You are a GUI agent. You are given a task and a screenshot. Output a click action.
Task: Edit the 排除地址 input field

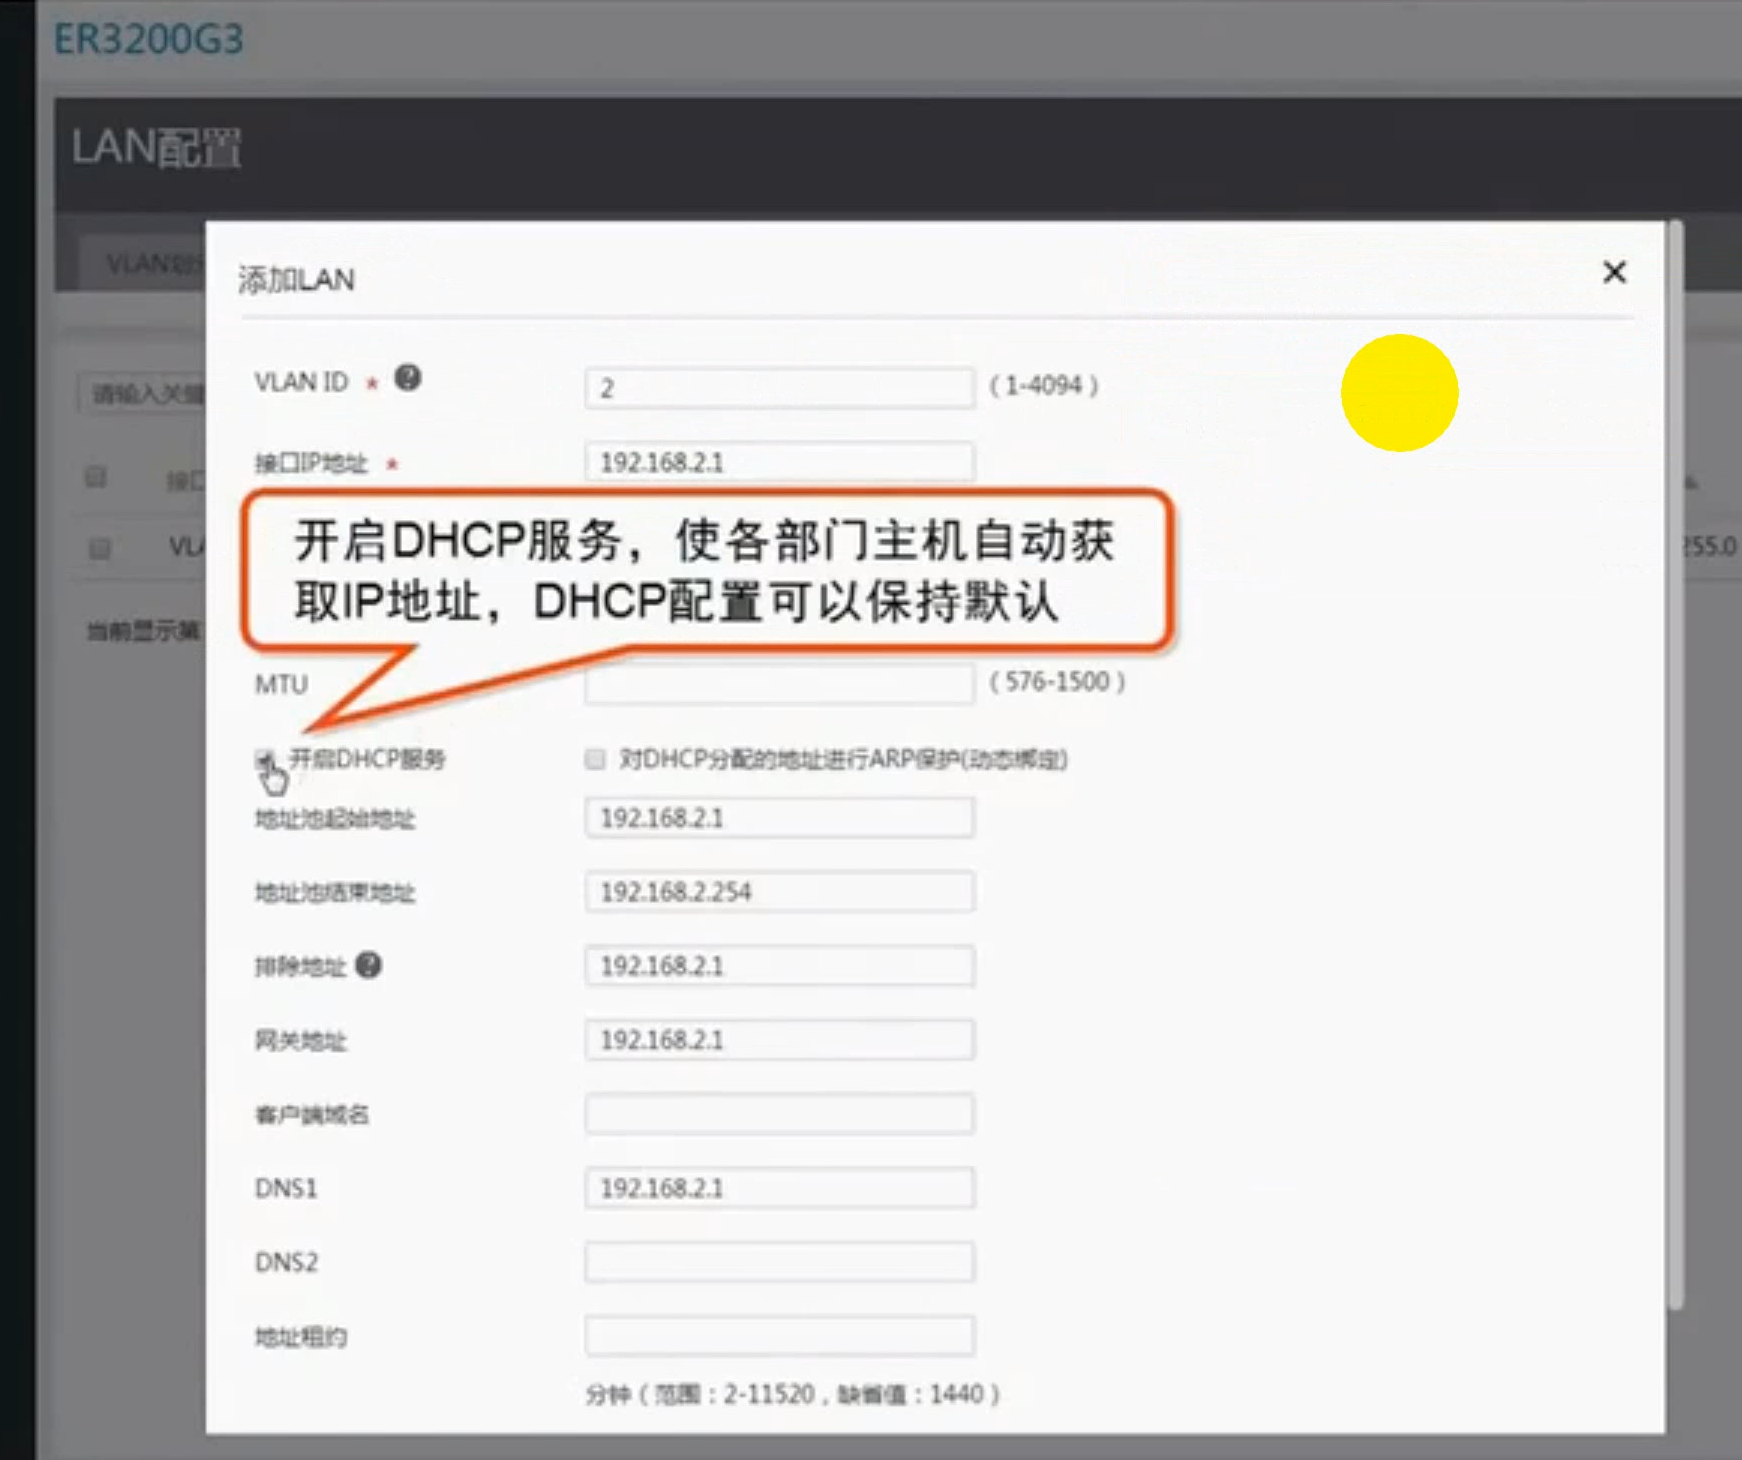pos(779,966)
